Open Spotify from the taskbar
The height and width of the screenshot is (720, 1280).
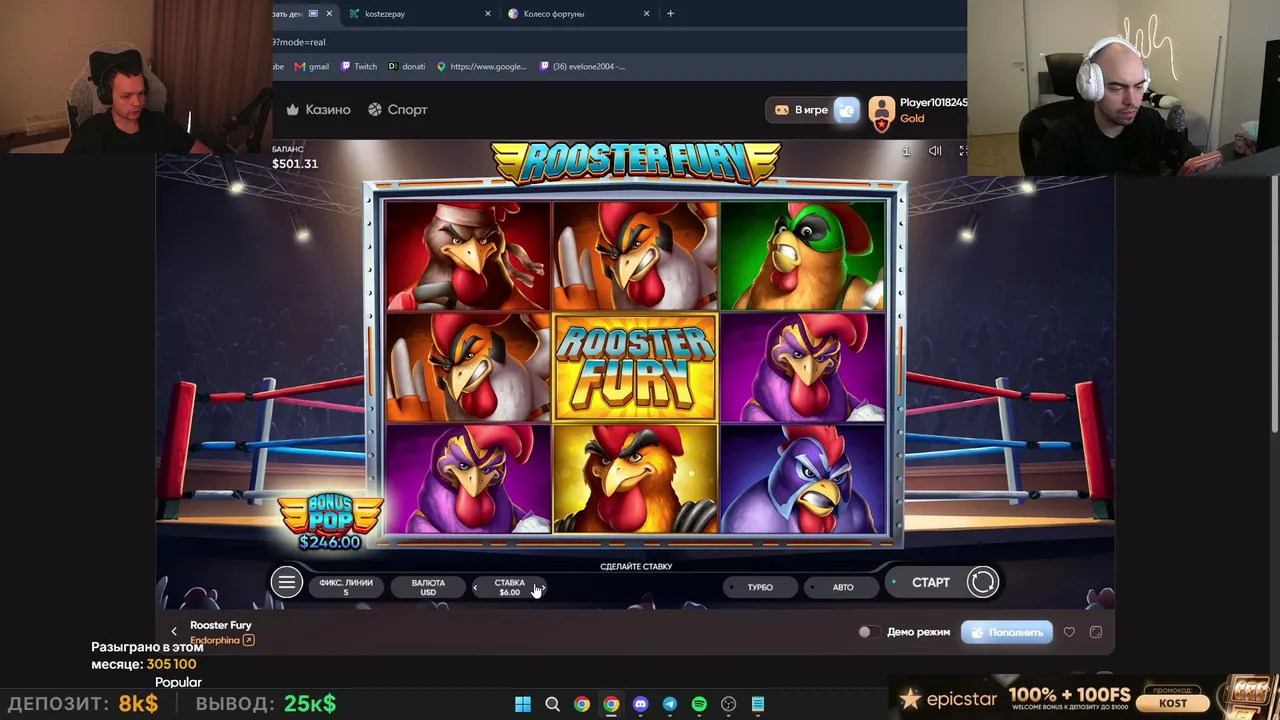pyautogui.click(x=699, y=704)
